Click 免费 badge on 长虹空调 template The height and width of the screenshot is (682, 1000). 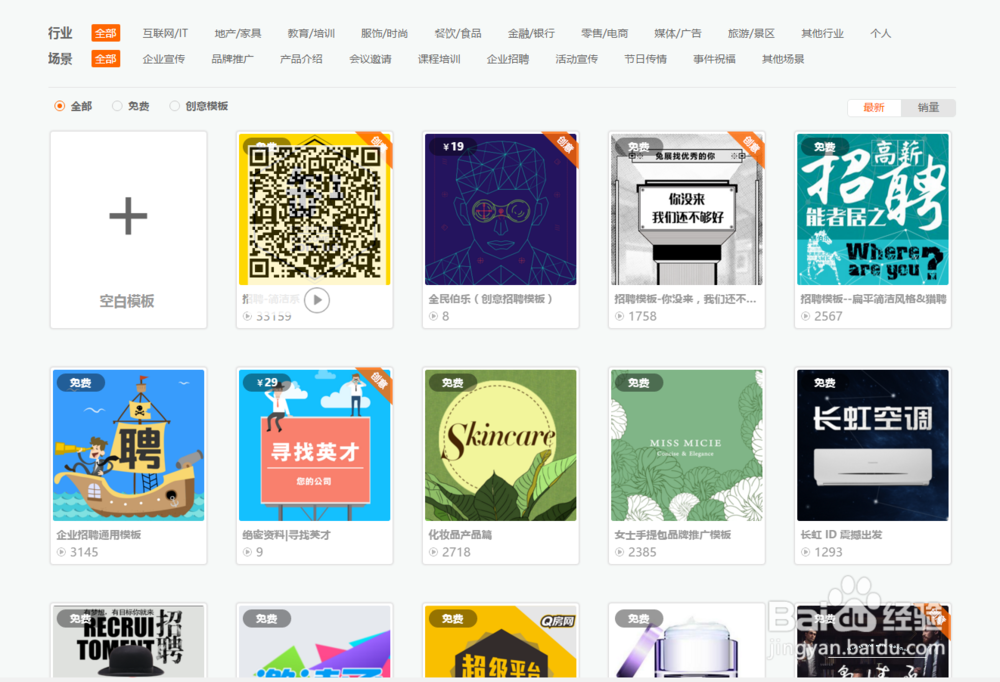825,383
